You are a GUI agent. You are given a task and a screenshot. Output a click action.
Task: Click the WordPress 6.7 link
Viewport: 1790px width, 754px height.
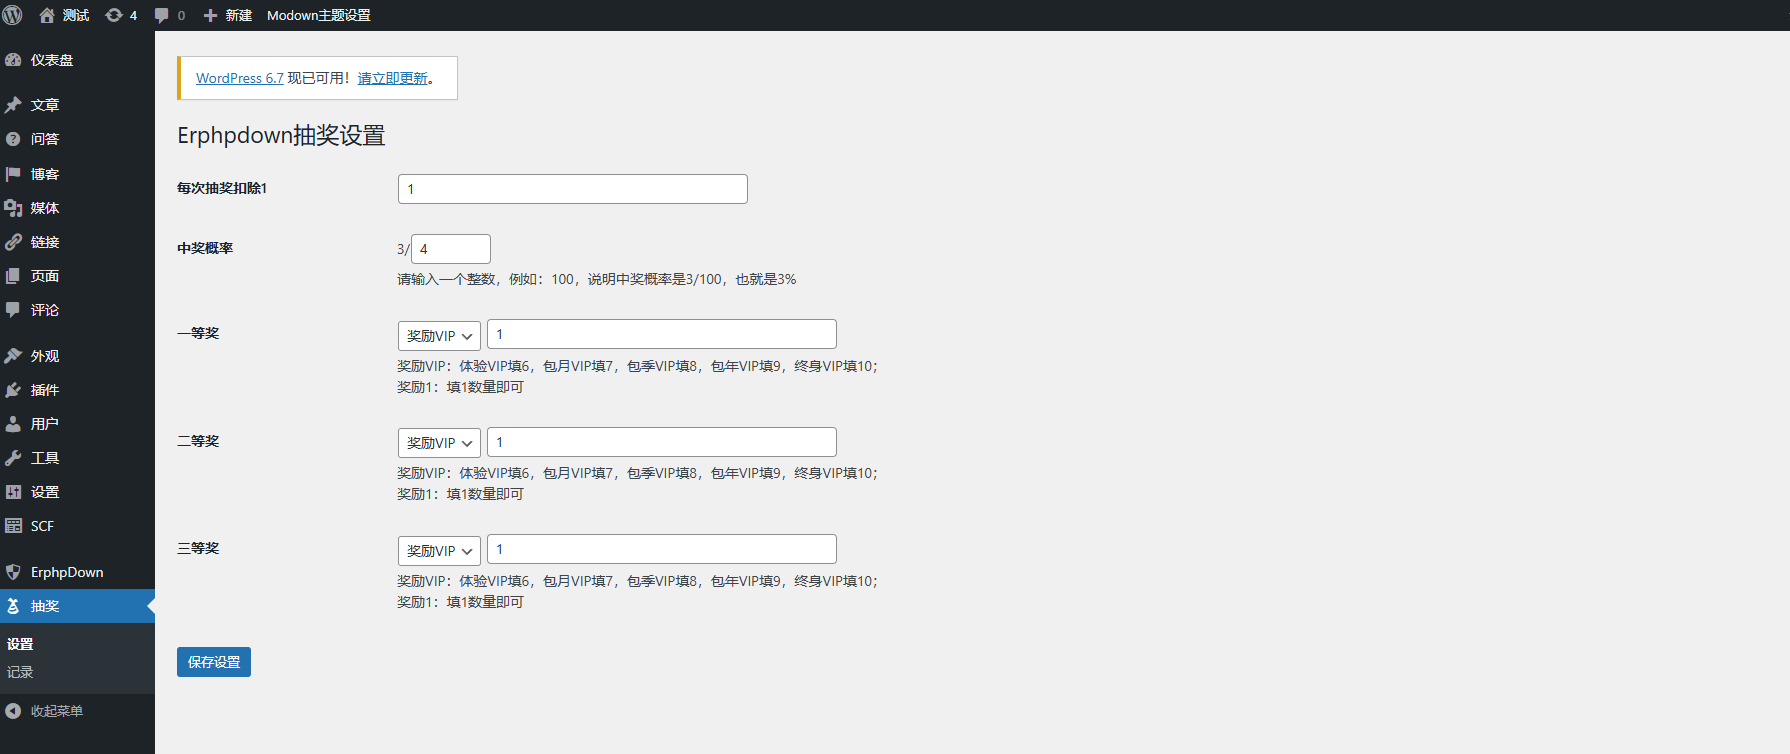[240, 78]
